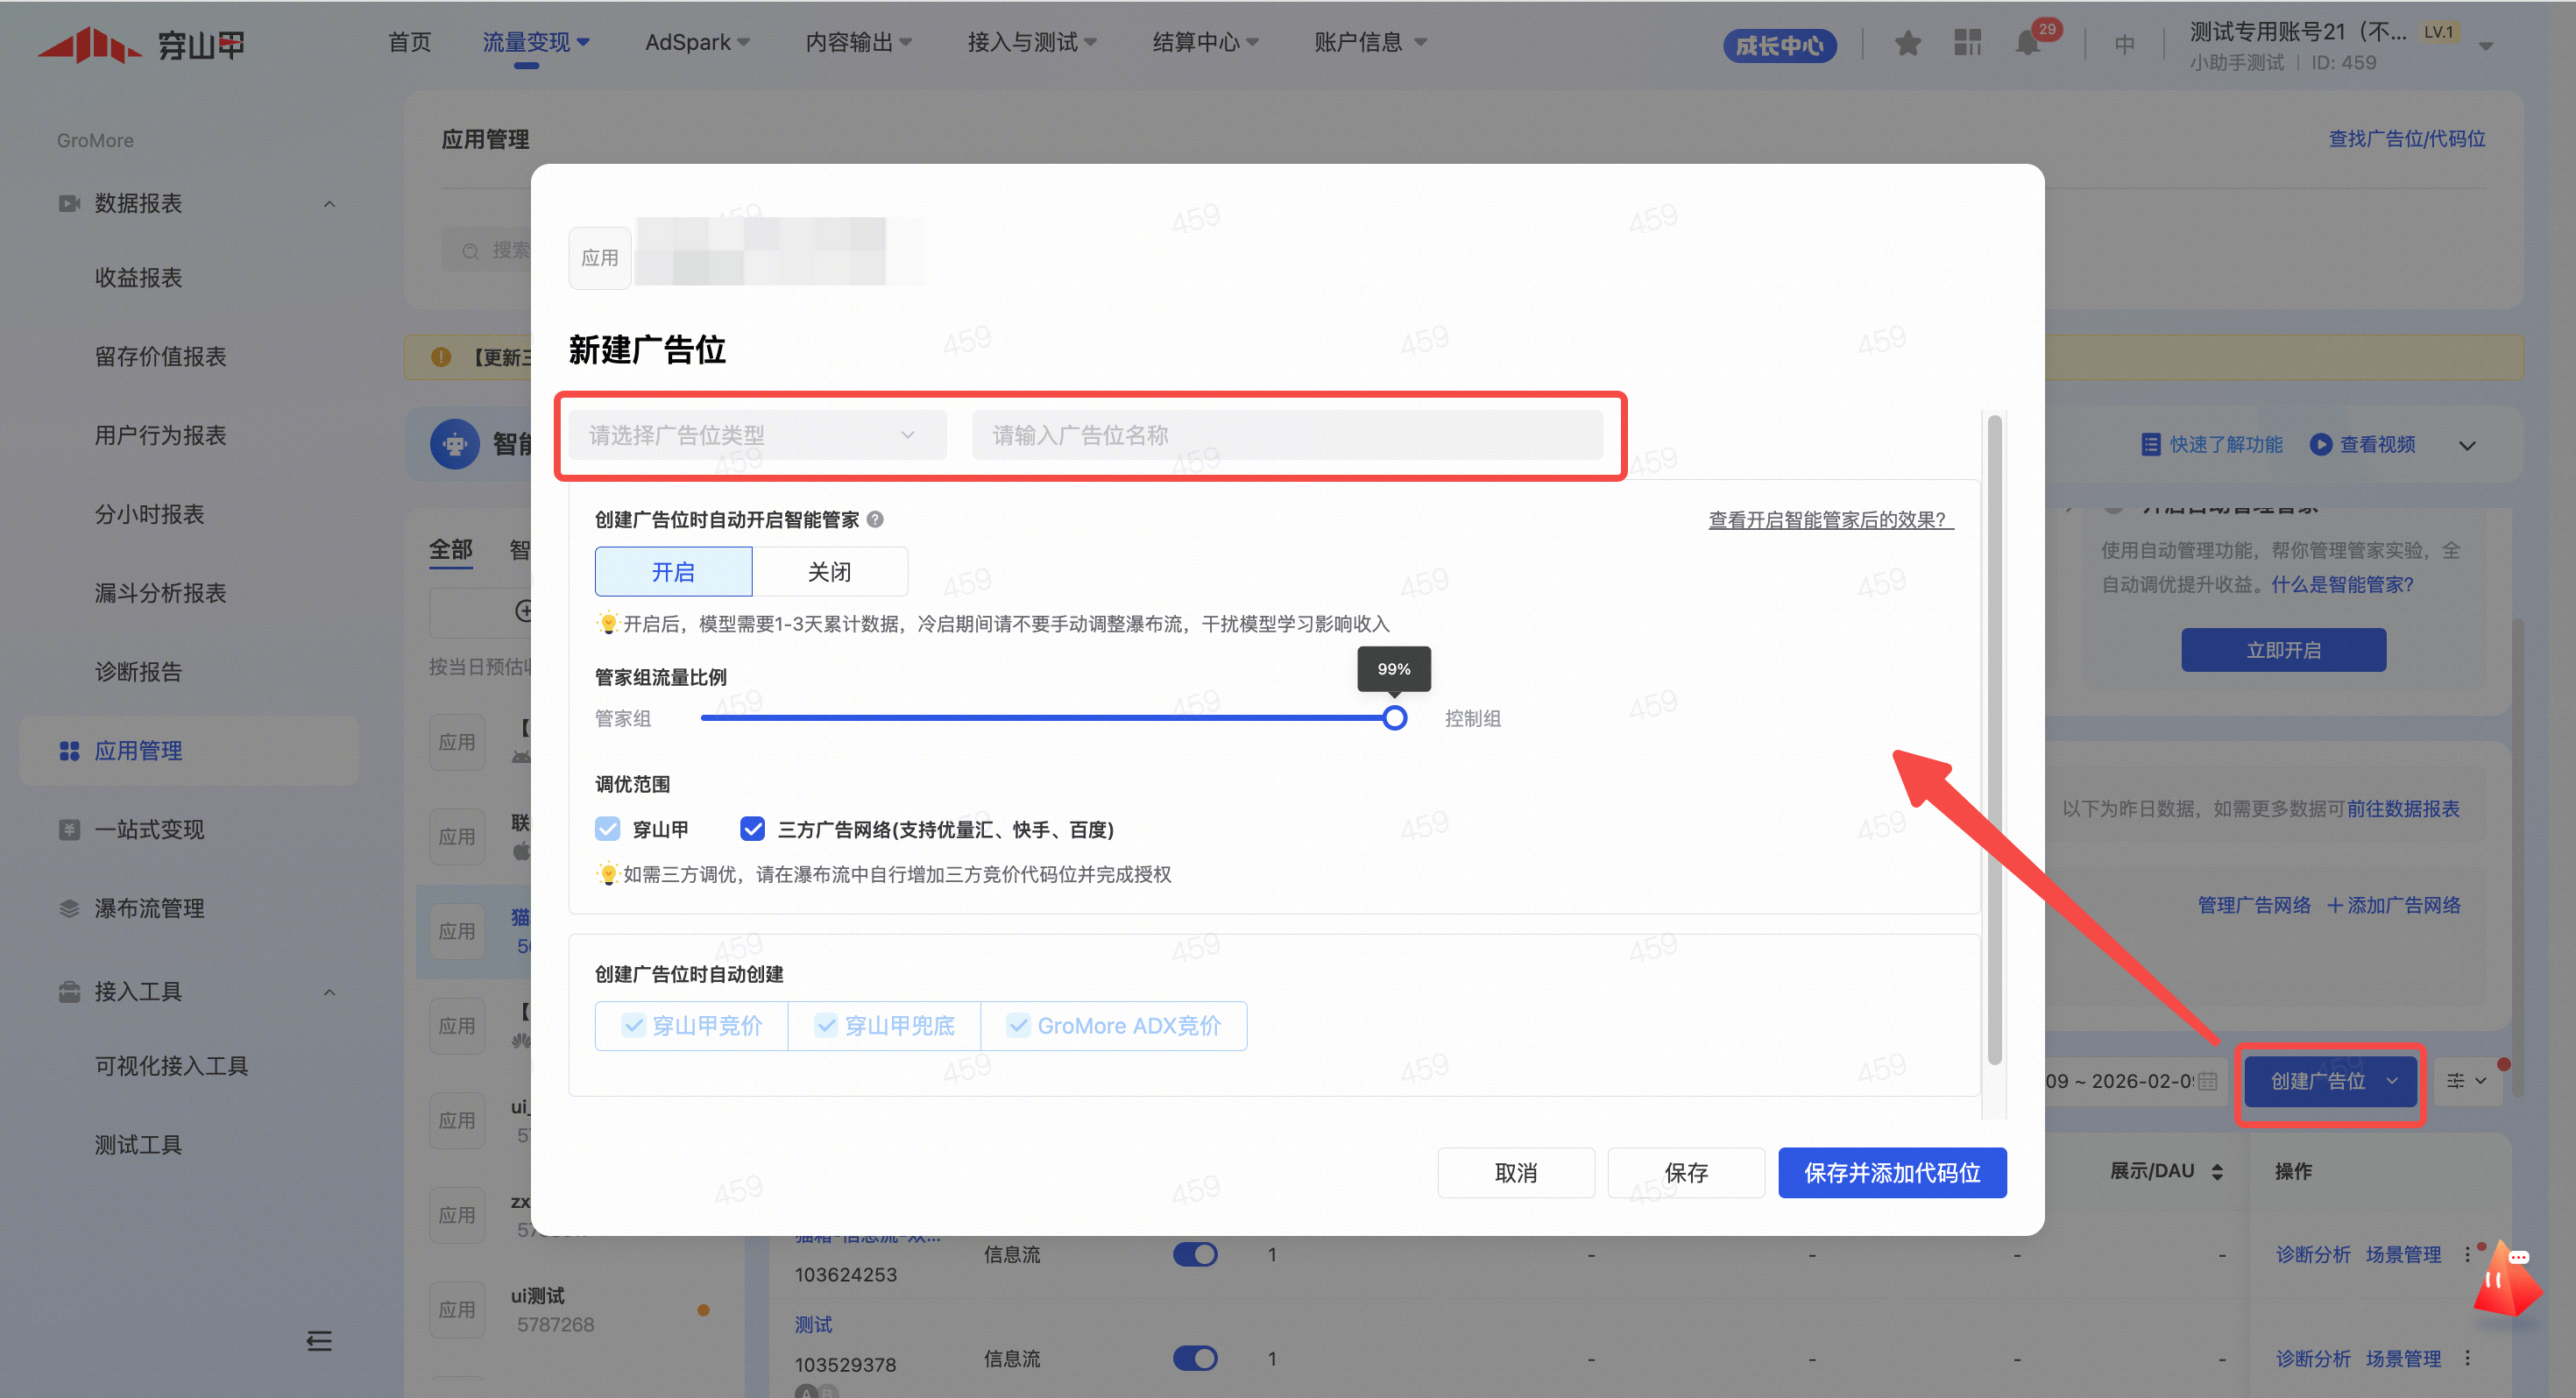The width and height of the screenshot is (2576, 1398).
Task: Open the 请选择广告位类型 dropdown
Action: (x=756, y=435)
